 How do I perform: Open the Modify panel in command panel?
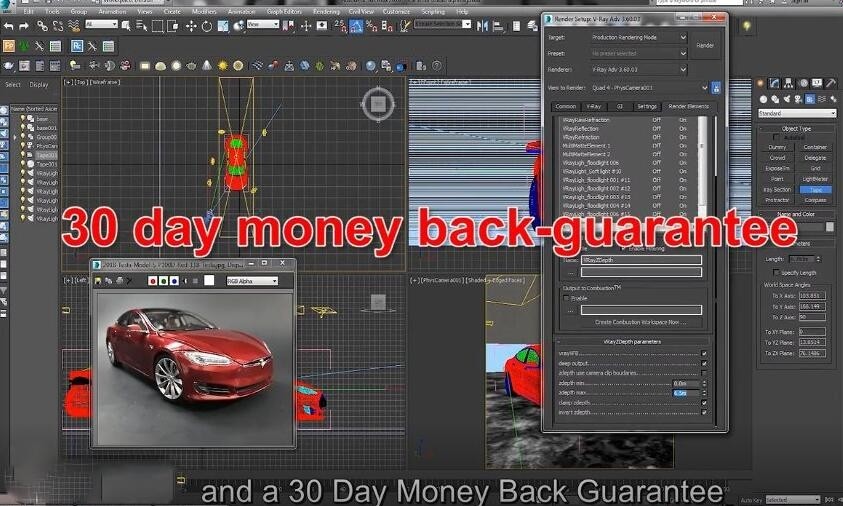click(x=774, y=83)
